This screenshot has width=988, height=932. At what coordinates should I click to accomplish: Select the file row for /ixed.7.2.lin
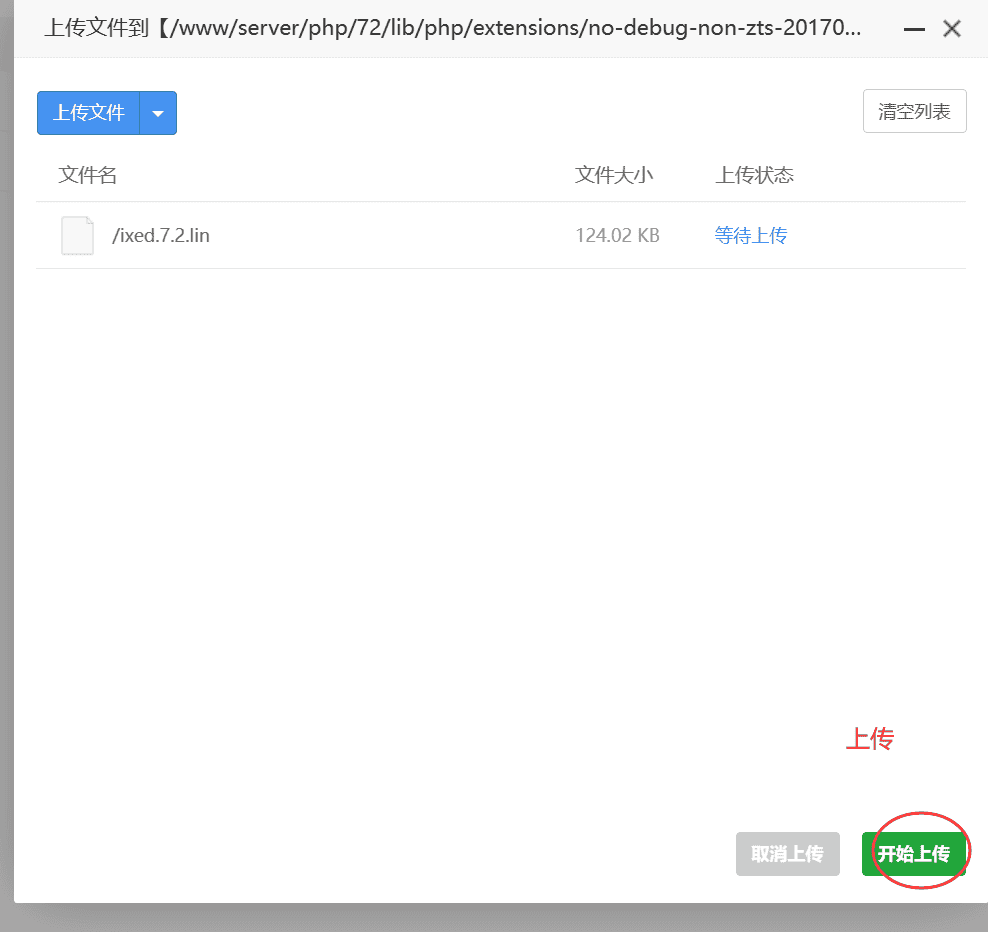400,235
